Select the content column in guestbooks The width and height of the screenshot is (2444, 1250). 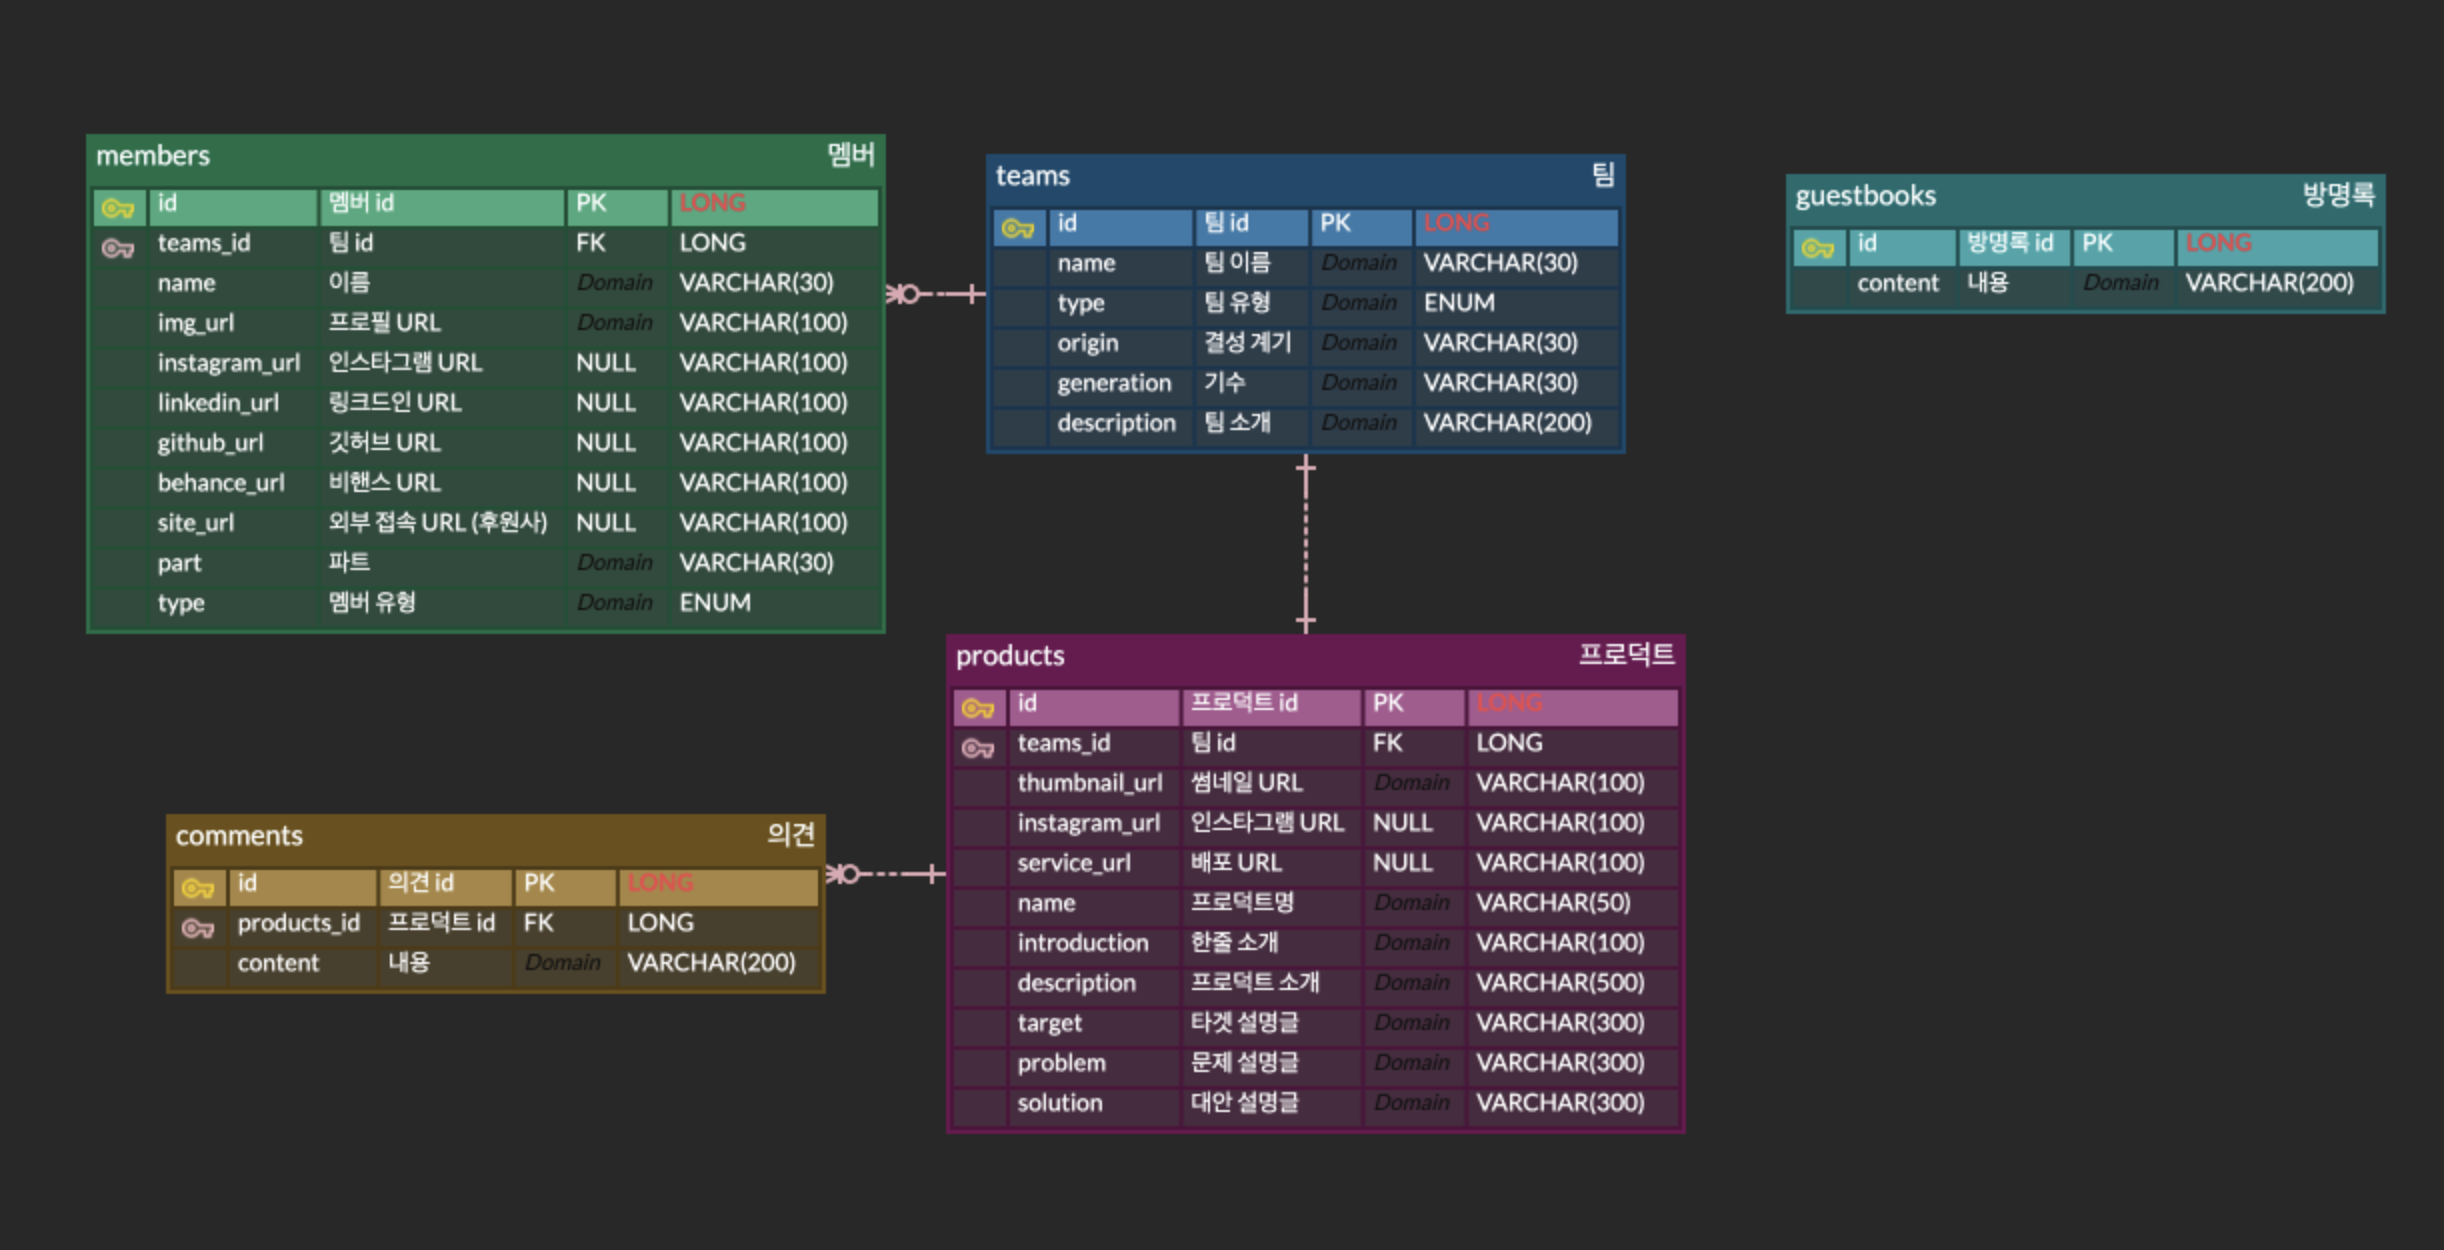(x=1897, y=283)
